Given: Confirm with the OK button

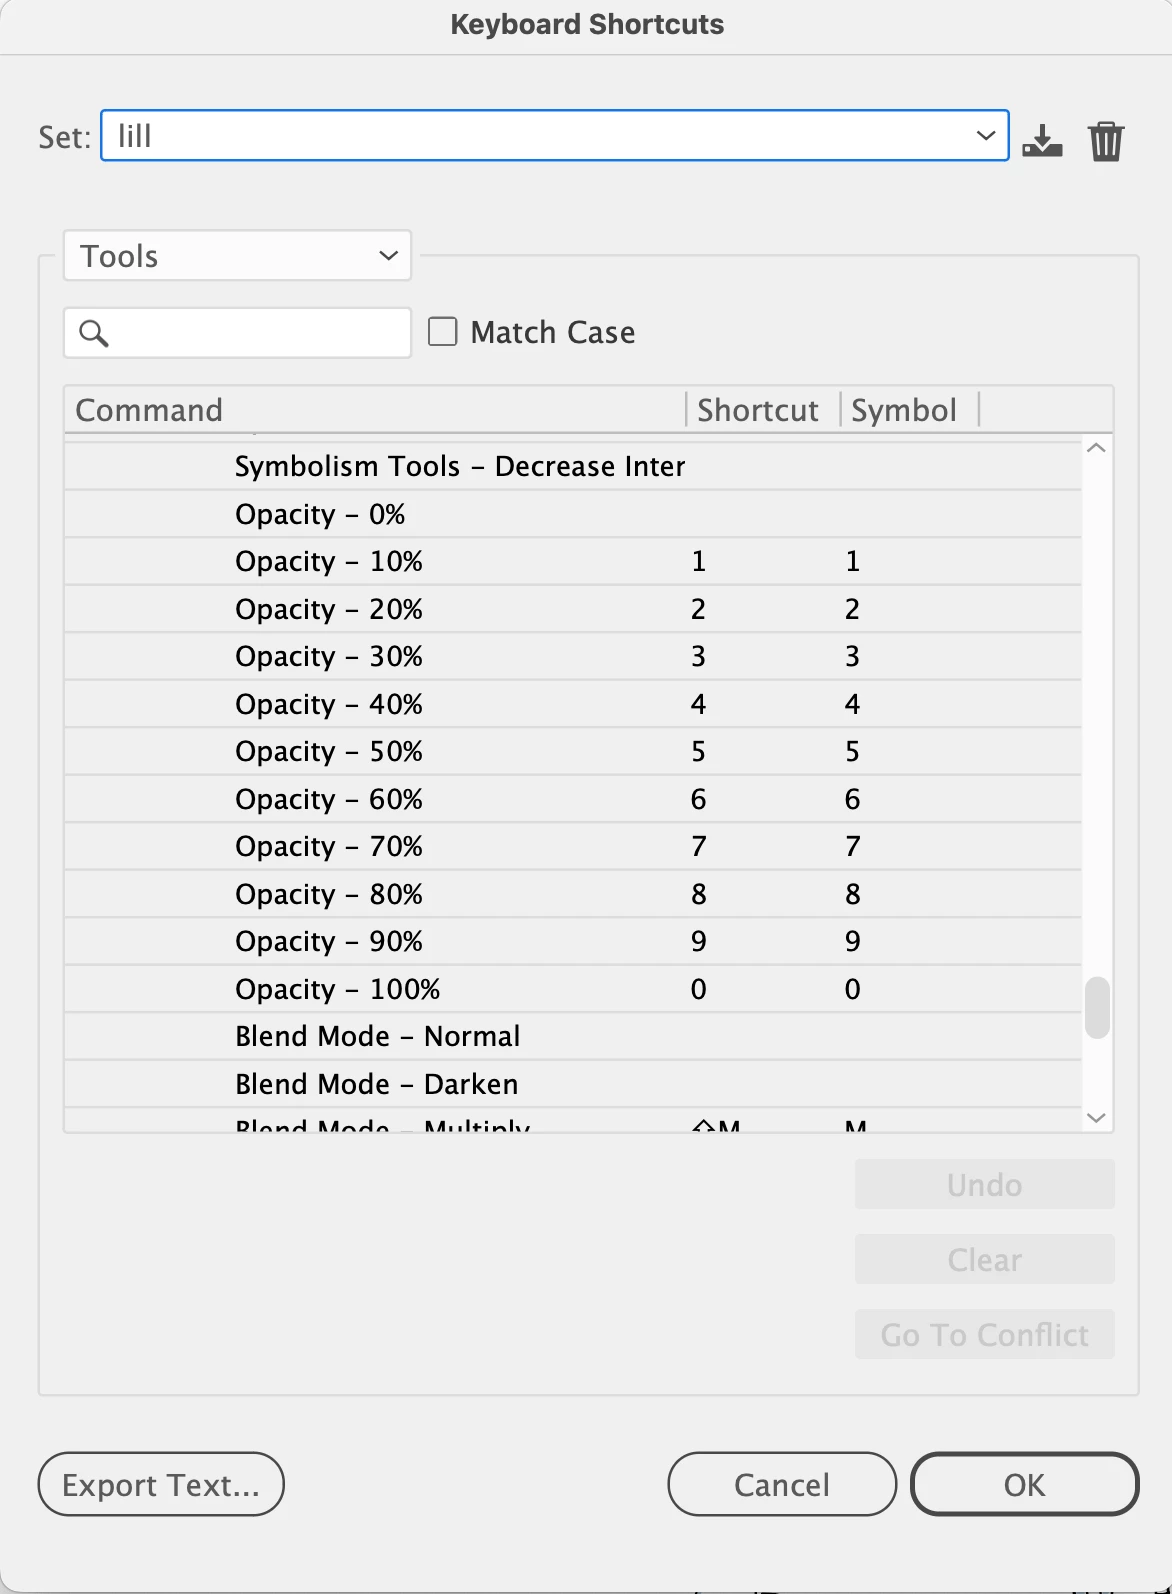Looking at the screenshot, I should [1024, 1484].
